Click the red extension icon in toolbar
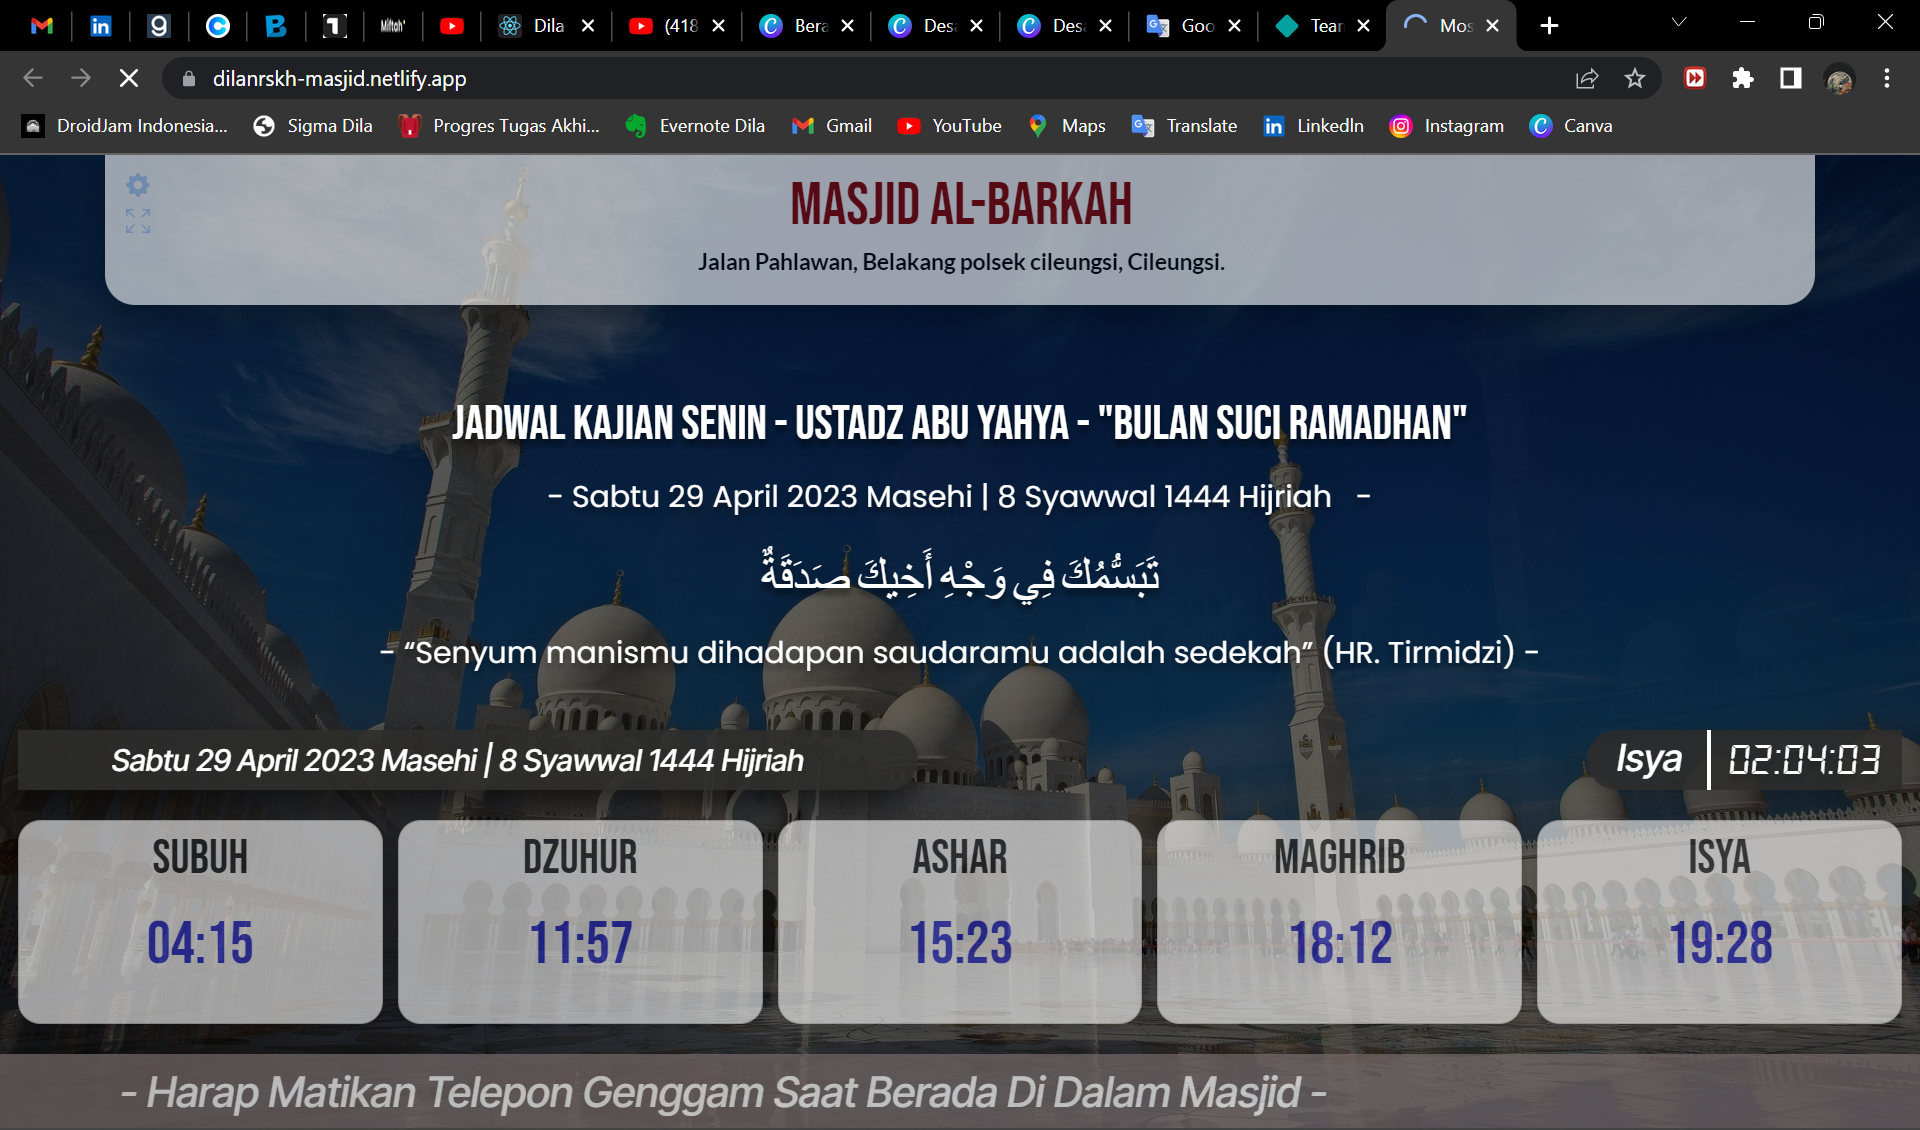 pos(1695,78)
